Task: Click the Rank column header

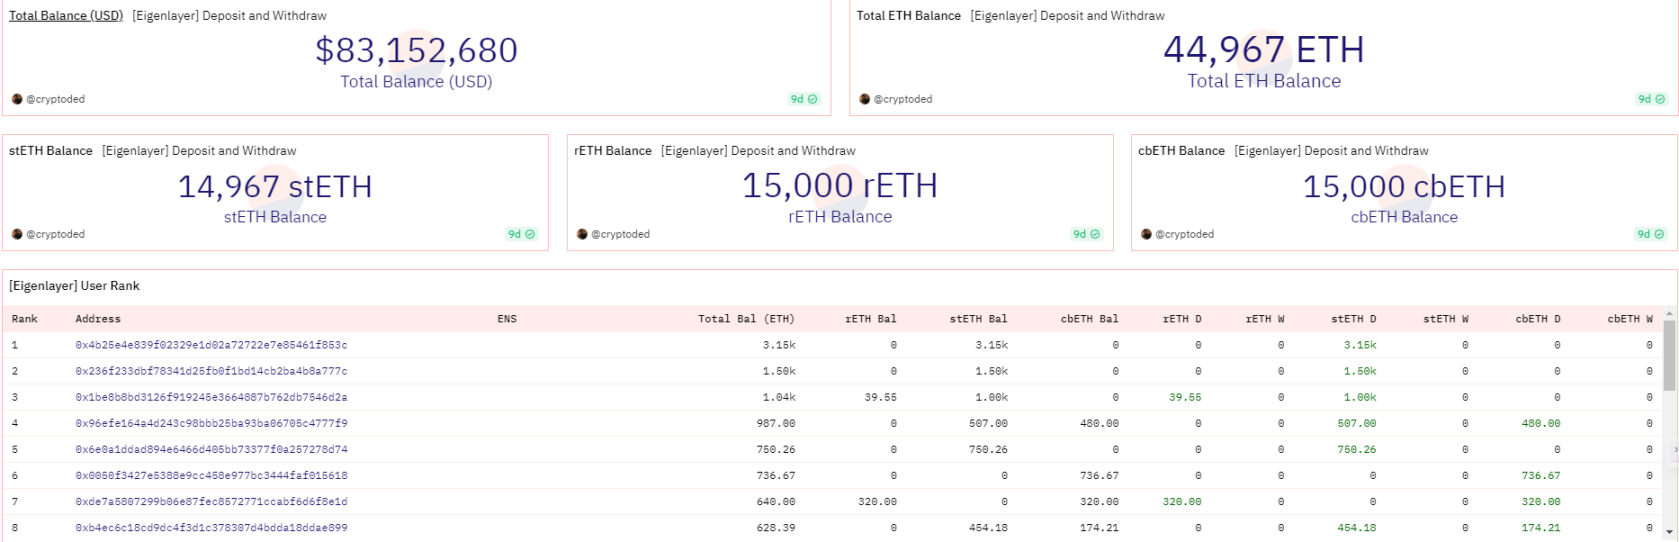Action: 25,319
